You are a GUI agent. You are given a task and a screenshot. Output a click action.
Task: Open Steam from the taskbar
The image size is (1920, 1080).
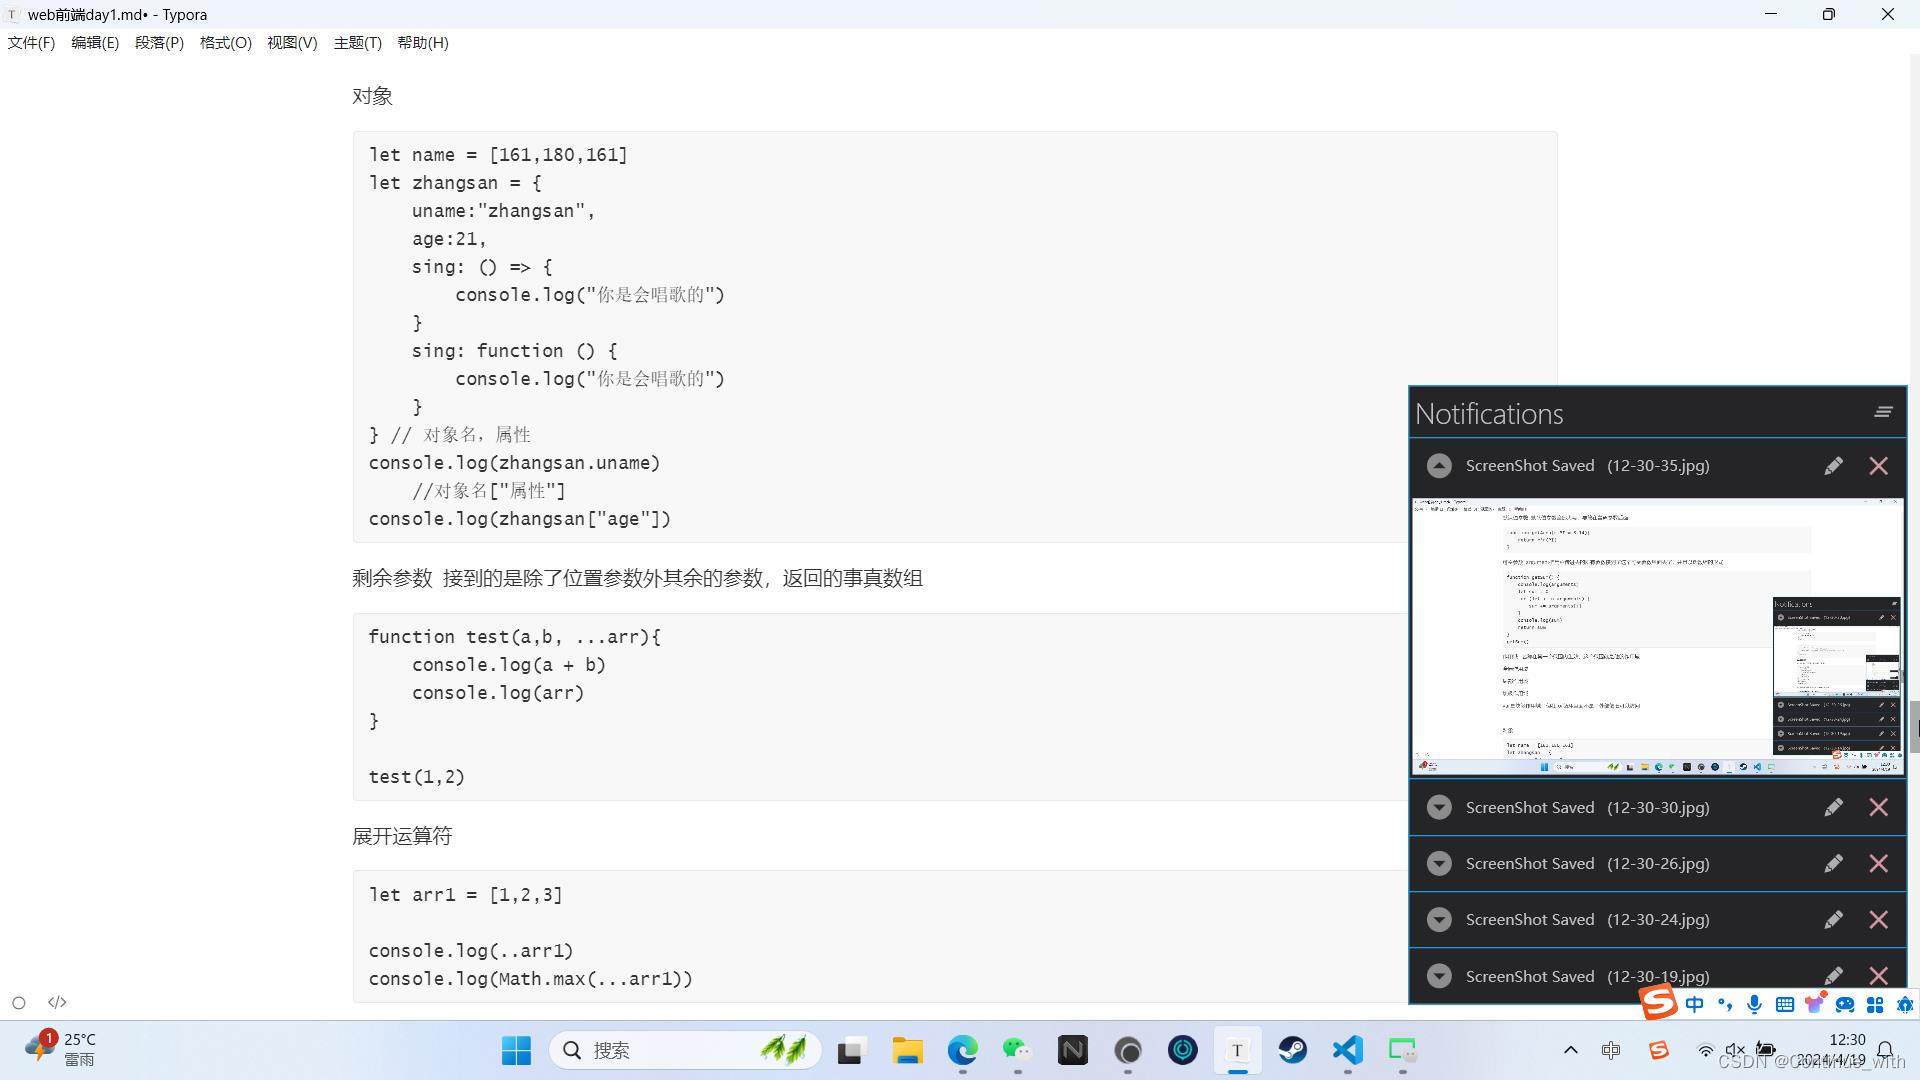tap(1292, 1050)
